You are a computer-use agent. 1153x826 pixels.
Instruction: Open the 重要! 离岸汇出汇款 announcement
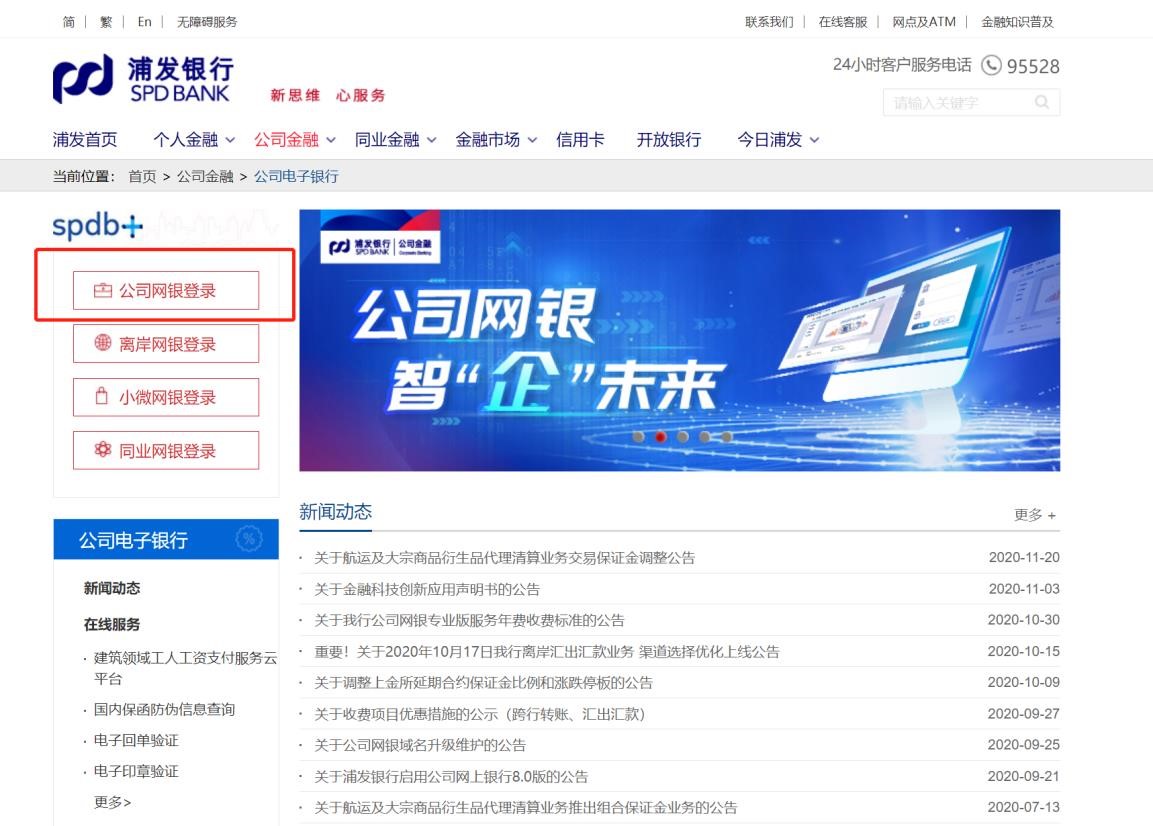(x=546, y=652)
